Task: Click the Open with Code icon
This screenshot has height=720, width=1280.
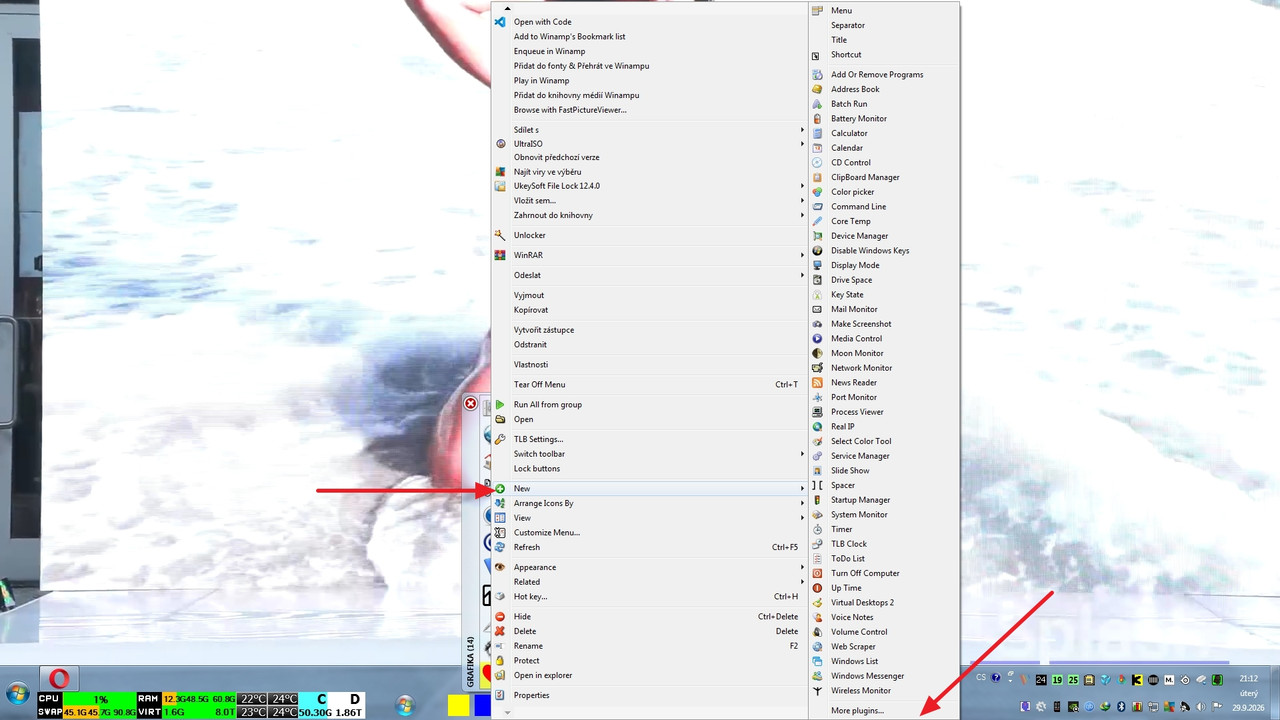Action: click(500, 21)
